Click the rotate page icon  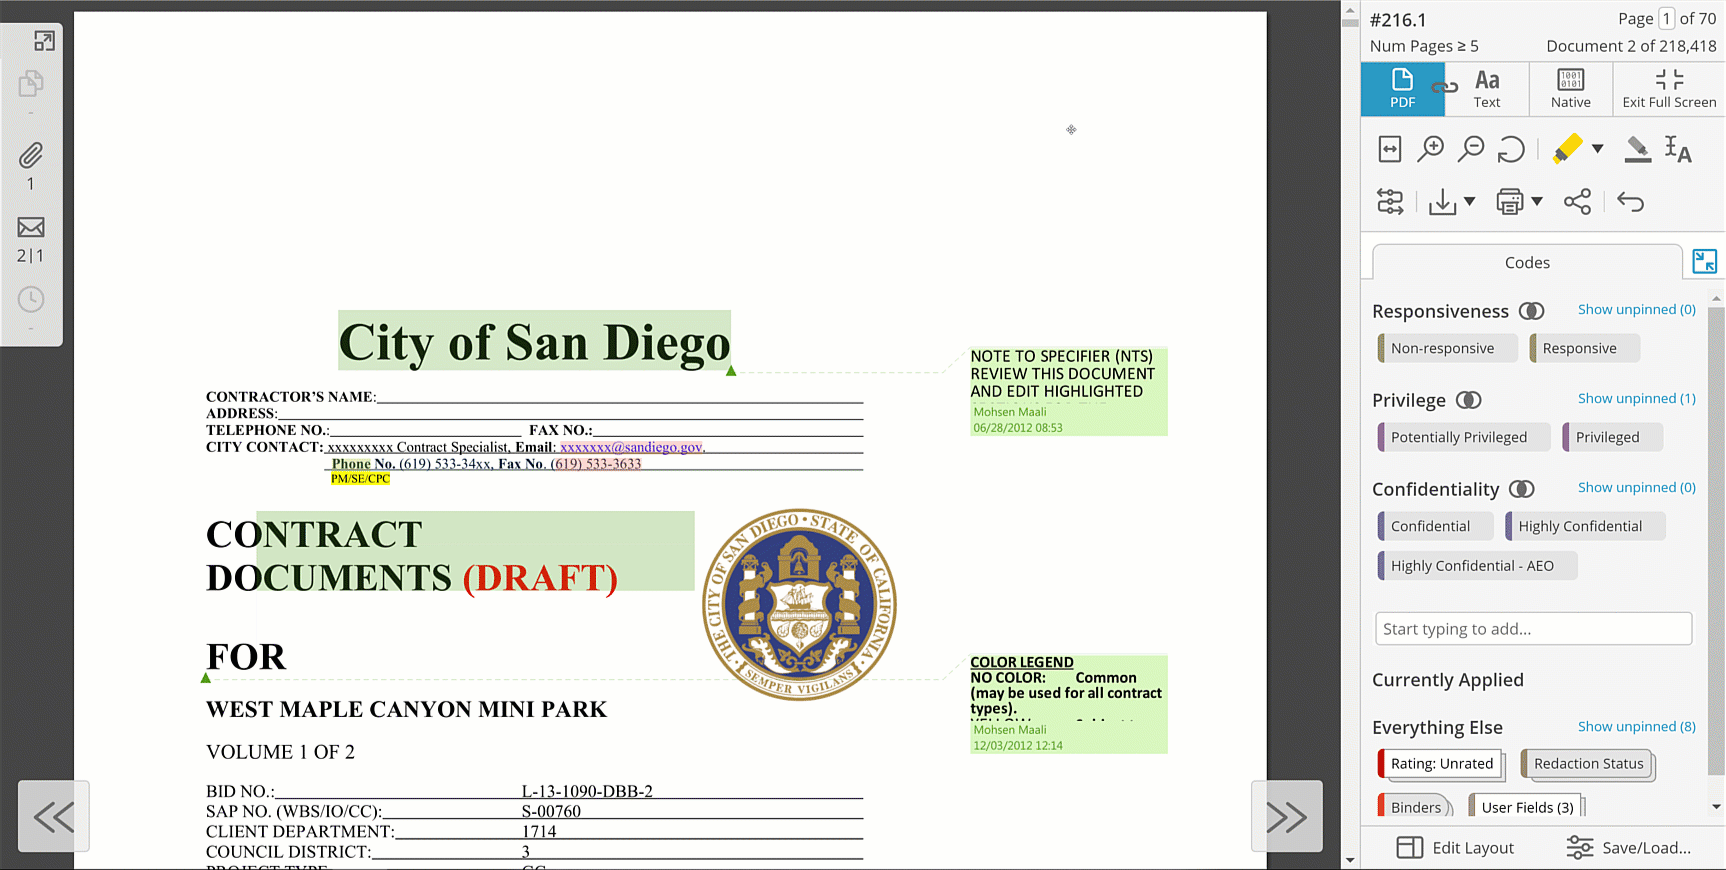pos(1511,149)
